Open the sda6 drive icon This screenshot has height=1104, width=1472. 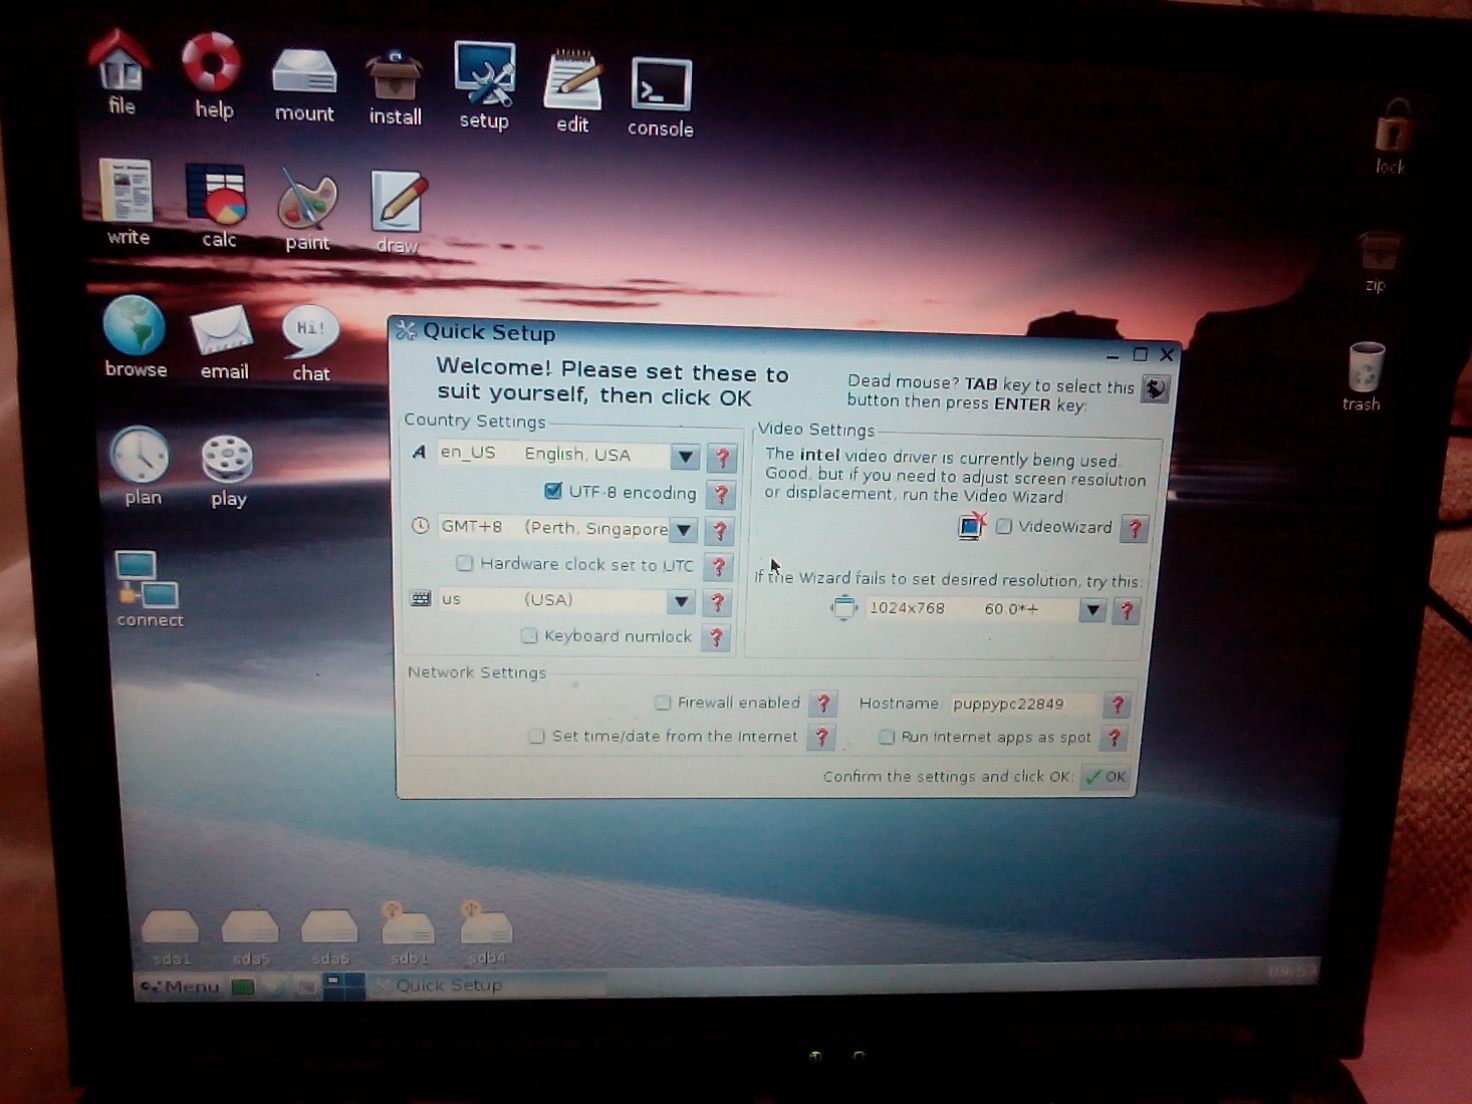tap(329, 935)
